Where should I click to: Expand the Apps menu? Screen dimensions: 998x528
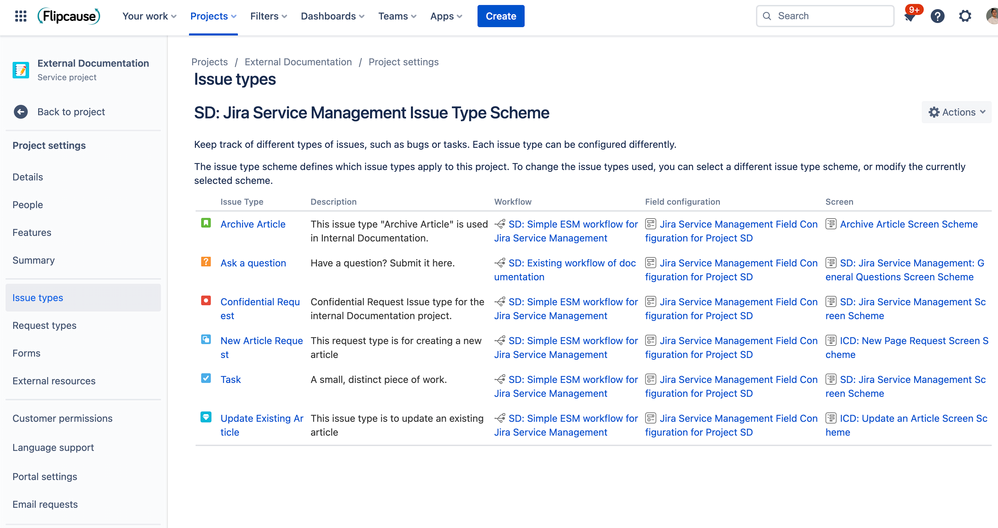(x=446, y=16)
